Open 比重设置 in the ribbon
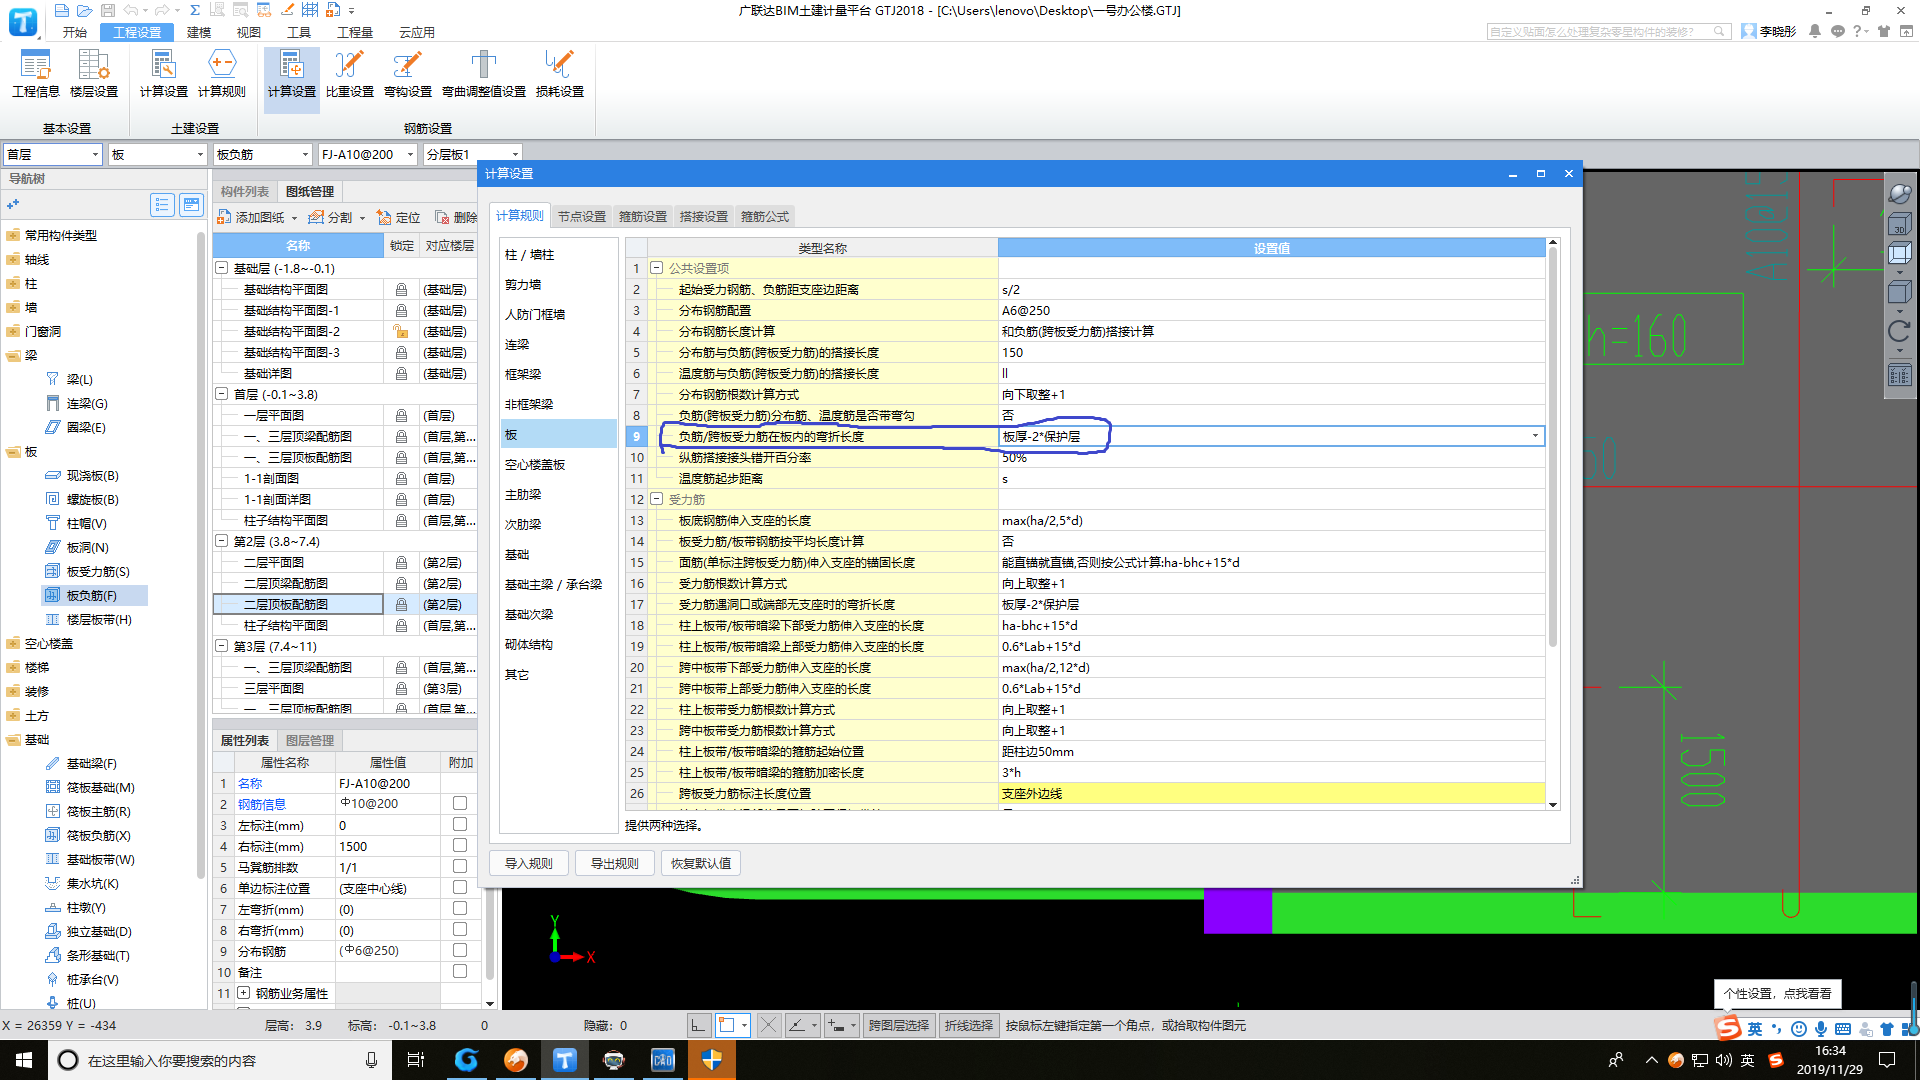Viewport: 1920px width, 1080px height. pyautogui.click(x=349, y=74)
